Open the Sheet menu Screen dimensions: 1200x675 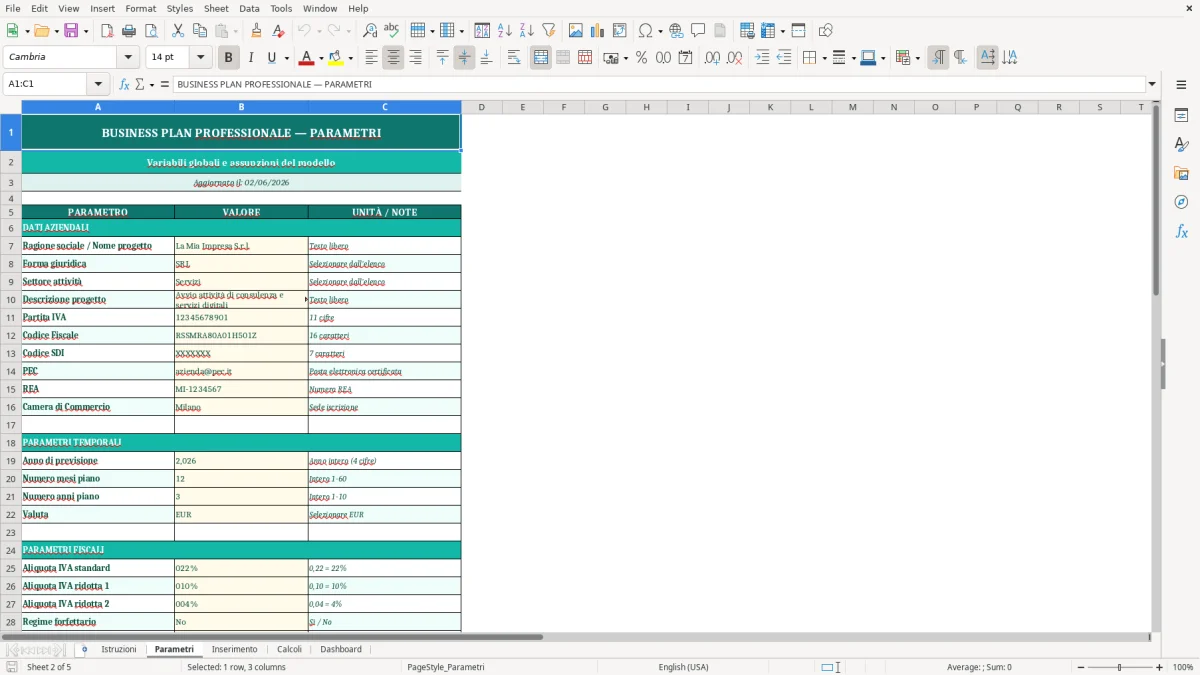[217, 8]
